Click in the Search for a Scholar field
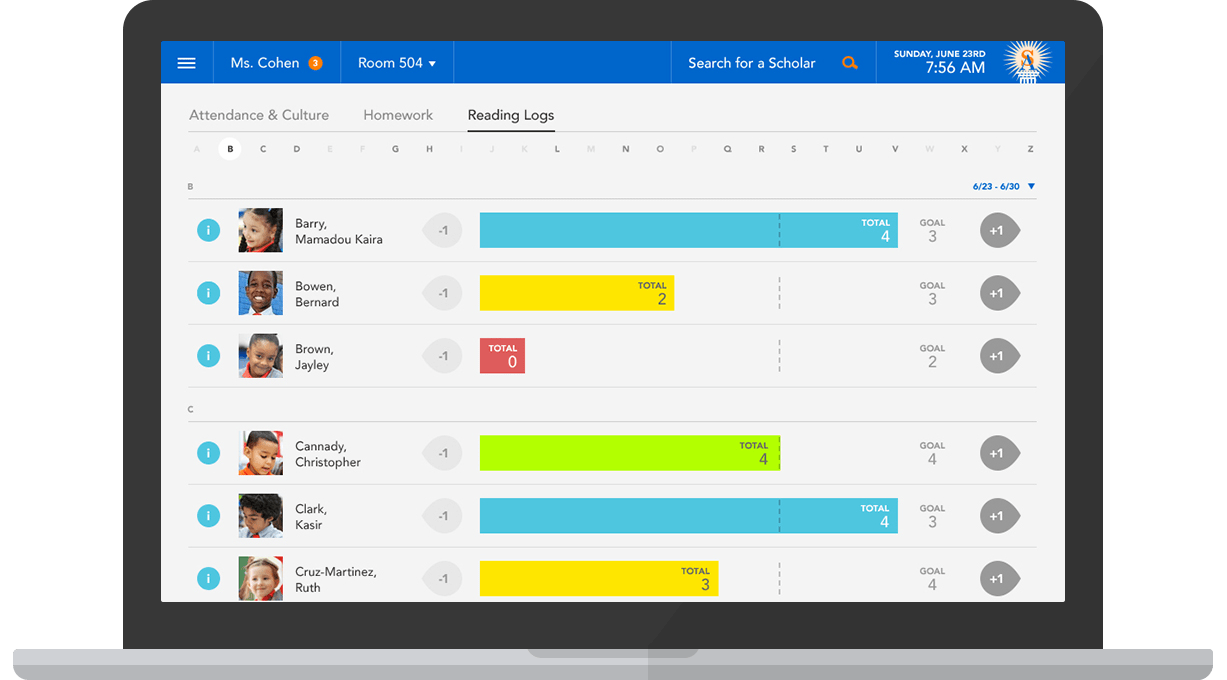 point(751,63)
